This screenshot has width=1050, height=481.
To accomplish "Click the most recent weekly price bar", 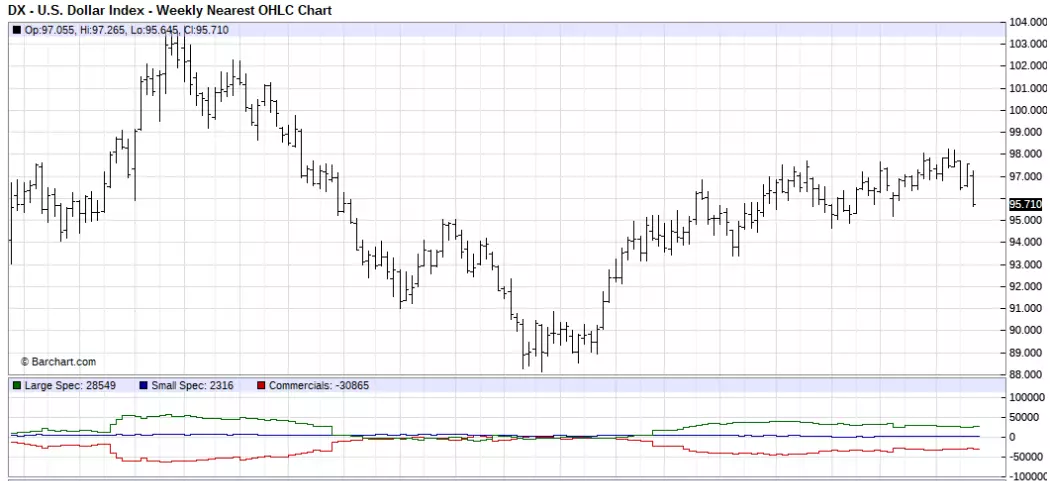I will [x=973, y=188].
